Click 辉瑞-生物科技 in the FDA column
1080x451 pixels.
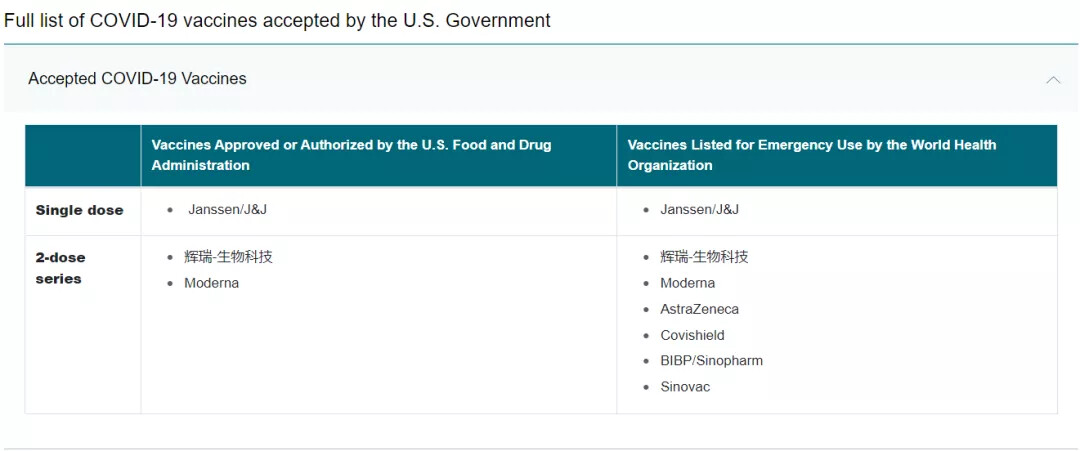[x=228, y=257]
